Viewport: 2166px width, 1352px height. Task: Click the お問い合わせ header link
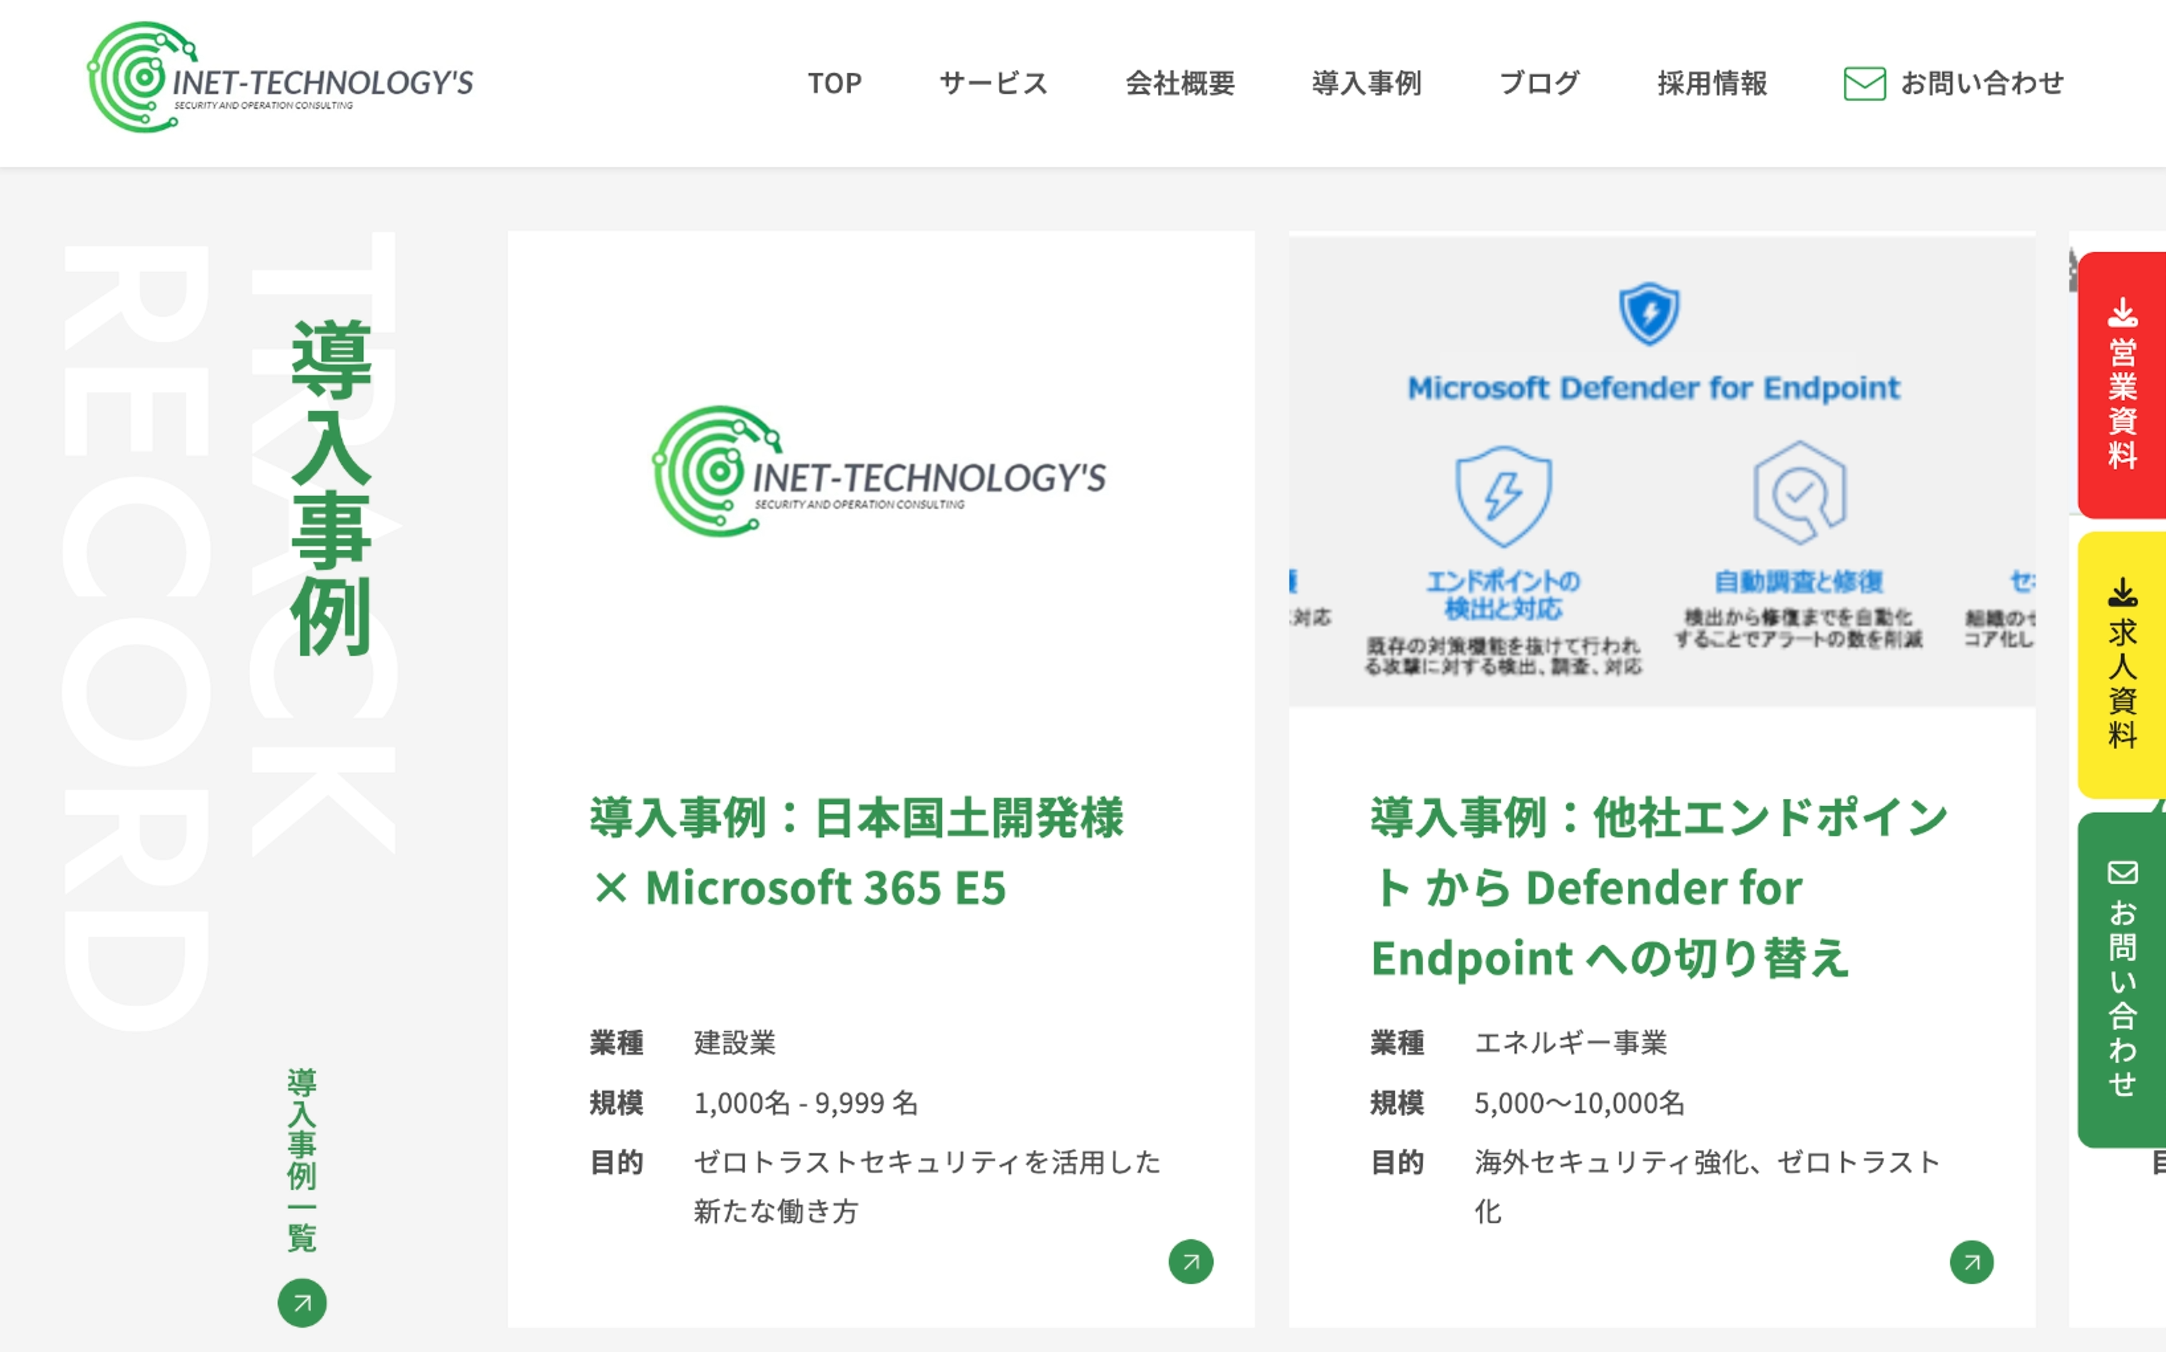1981,83
